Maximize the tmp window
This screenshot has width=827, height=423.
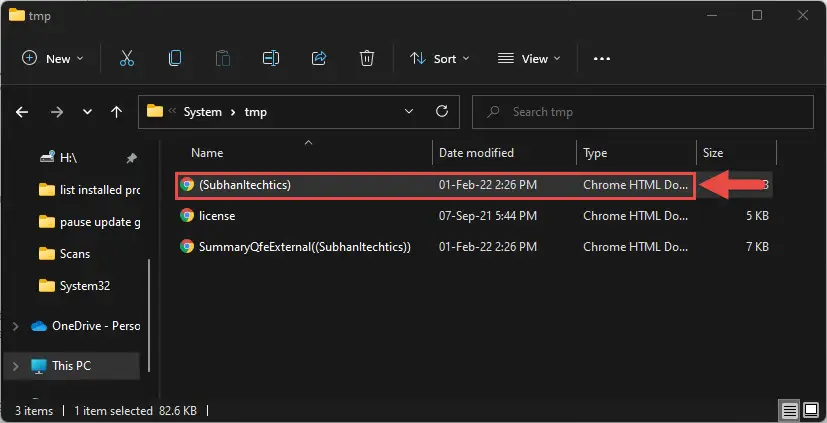click(757, 15)
